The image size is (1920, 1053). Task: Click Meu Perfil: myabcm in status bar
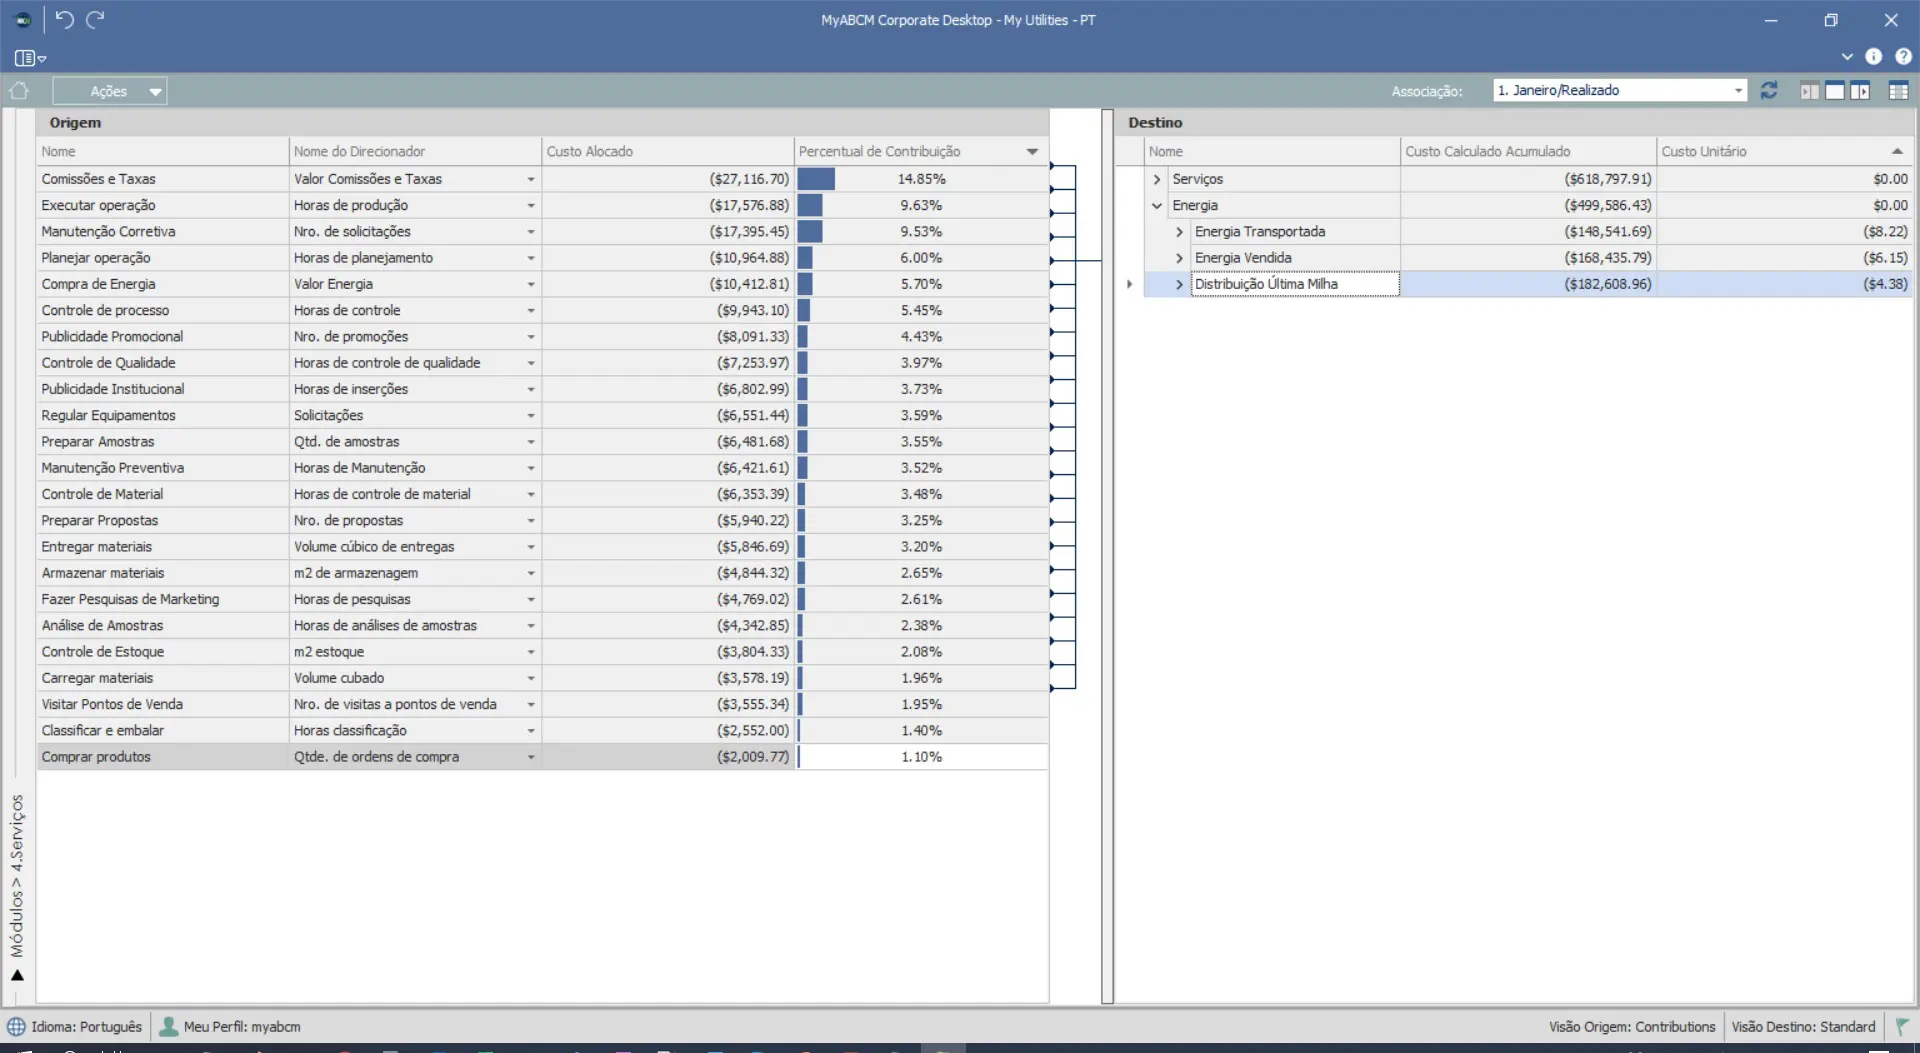coord(231,1027)
